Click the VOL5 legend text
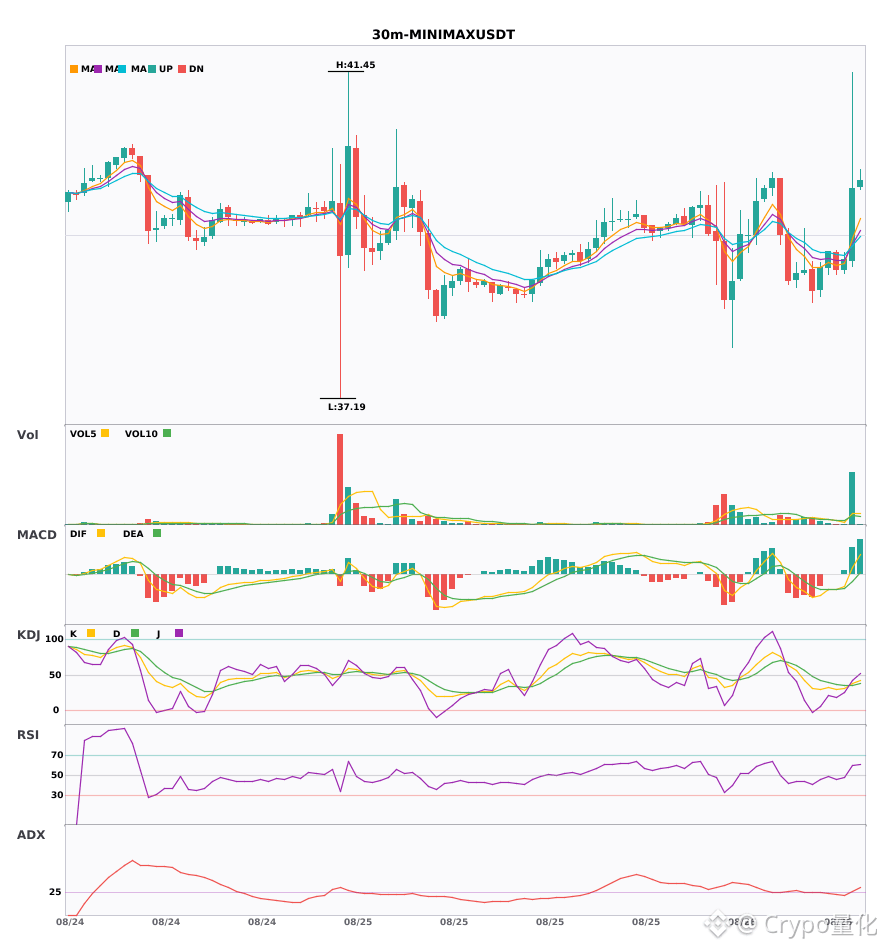Viewport: 885px width, 950px height. 83,434
